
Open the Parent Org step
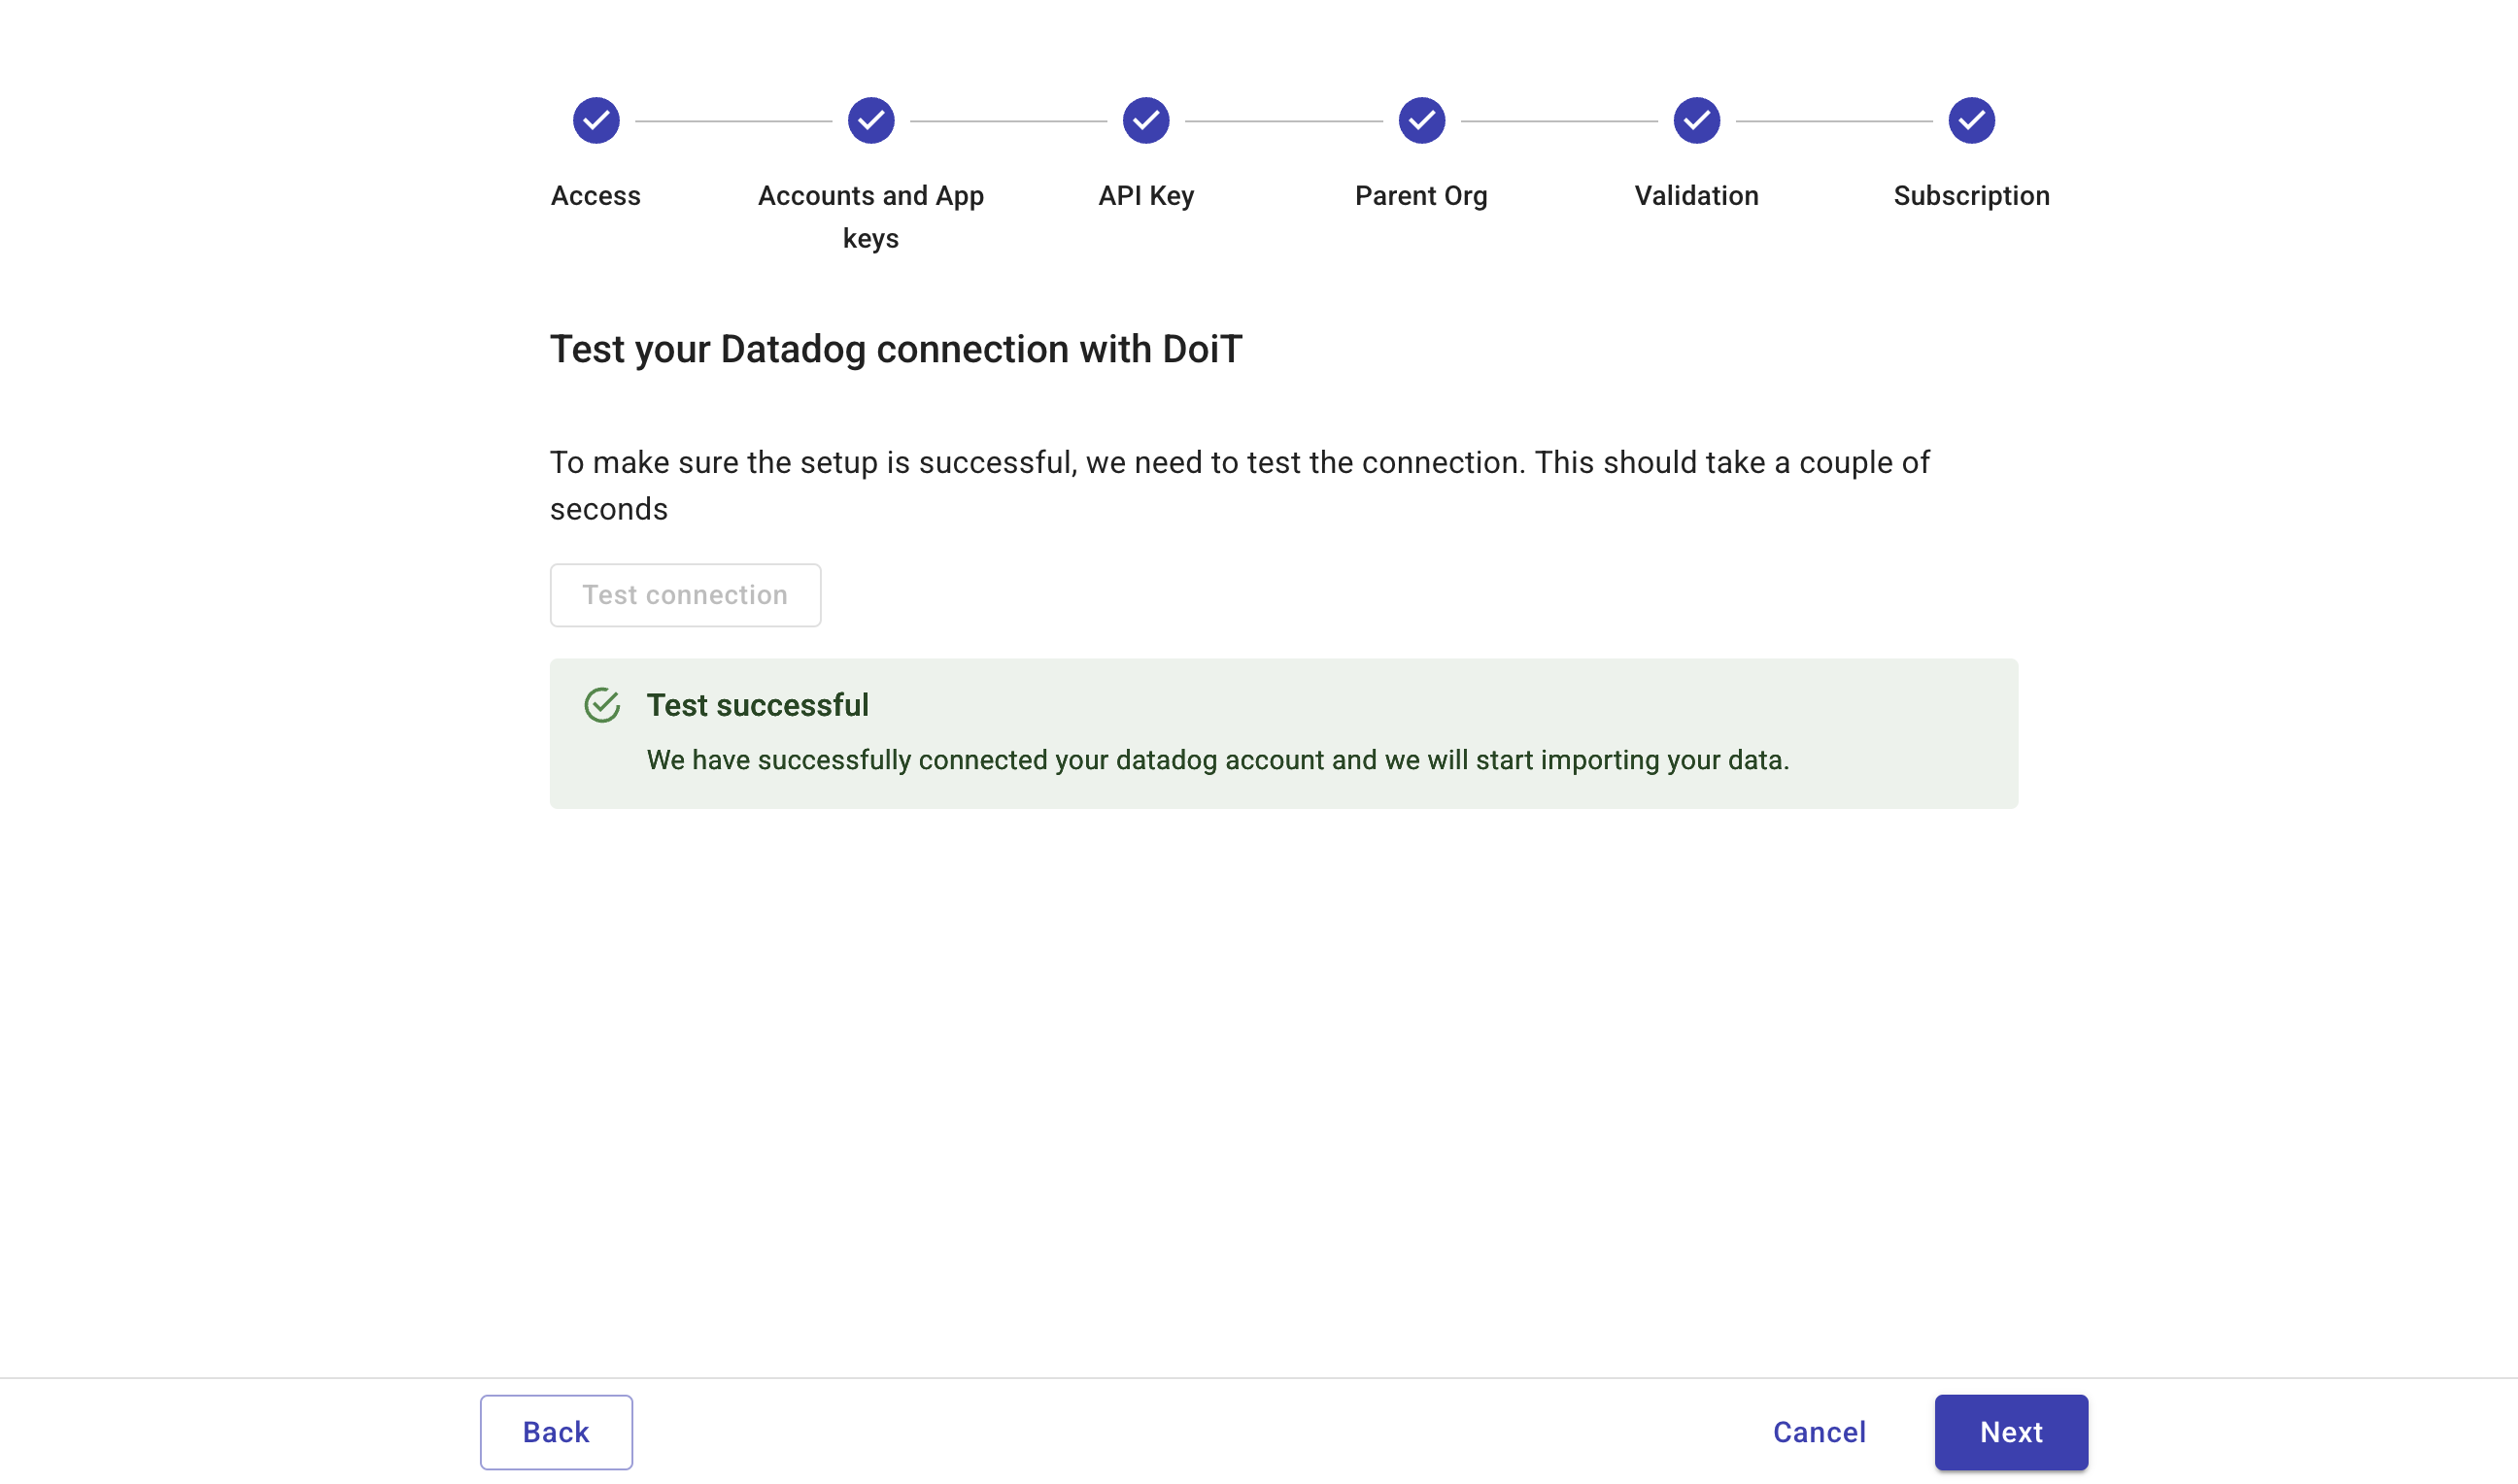(1421, 196)
